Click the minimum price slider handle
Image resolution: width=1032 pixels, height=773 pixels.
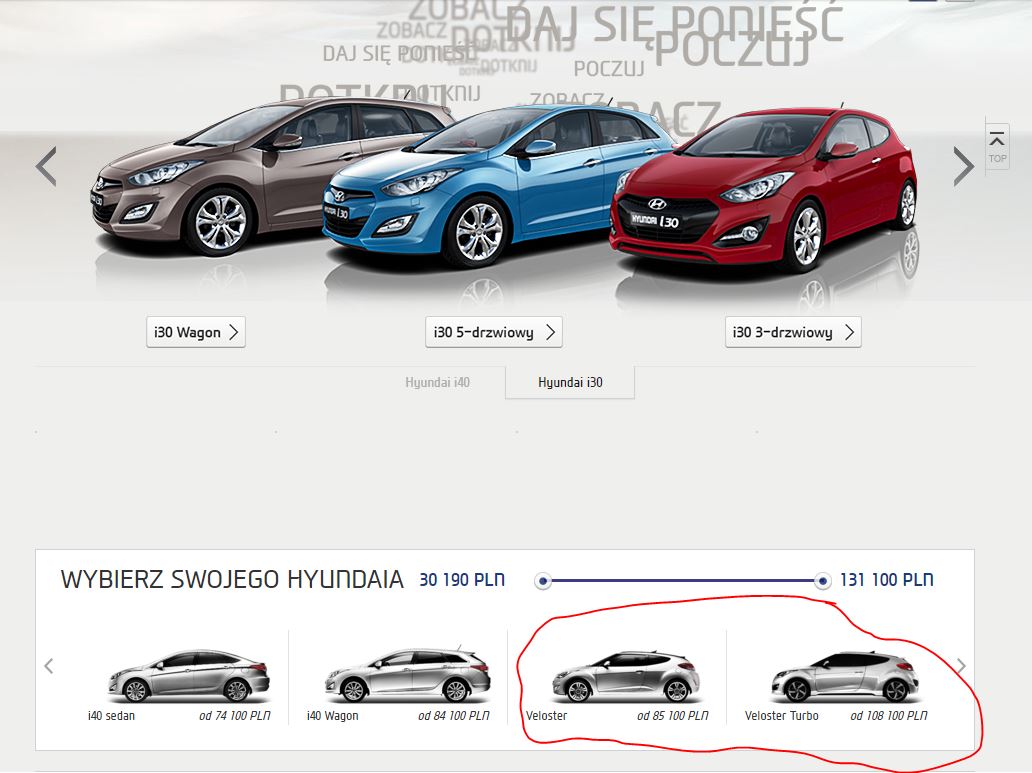(x=543, y=580)
